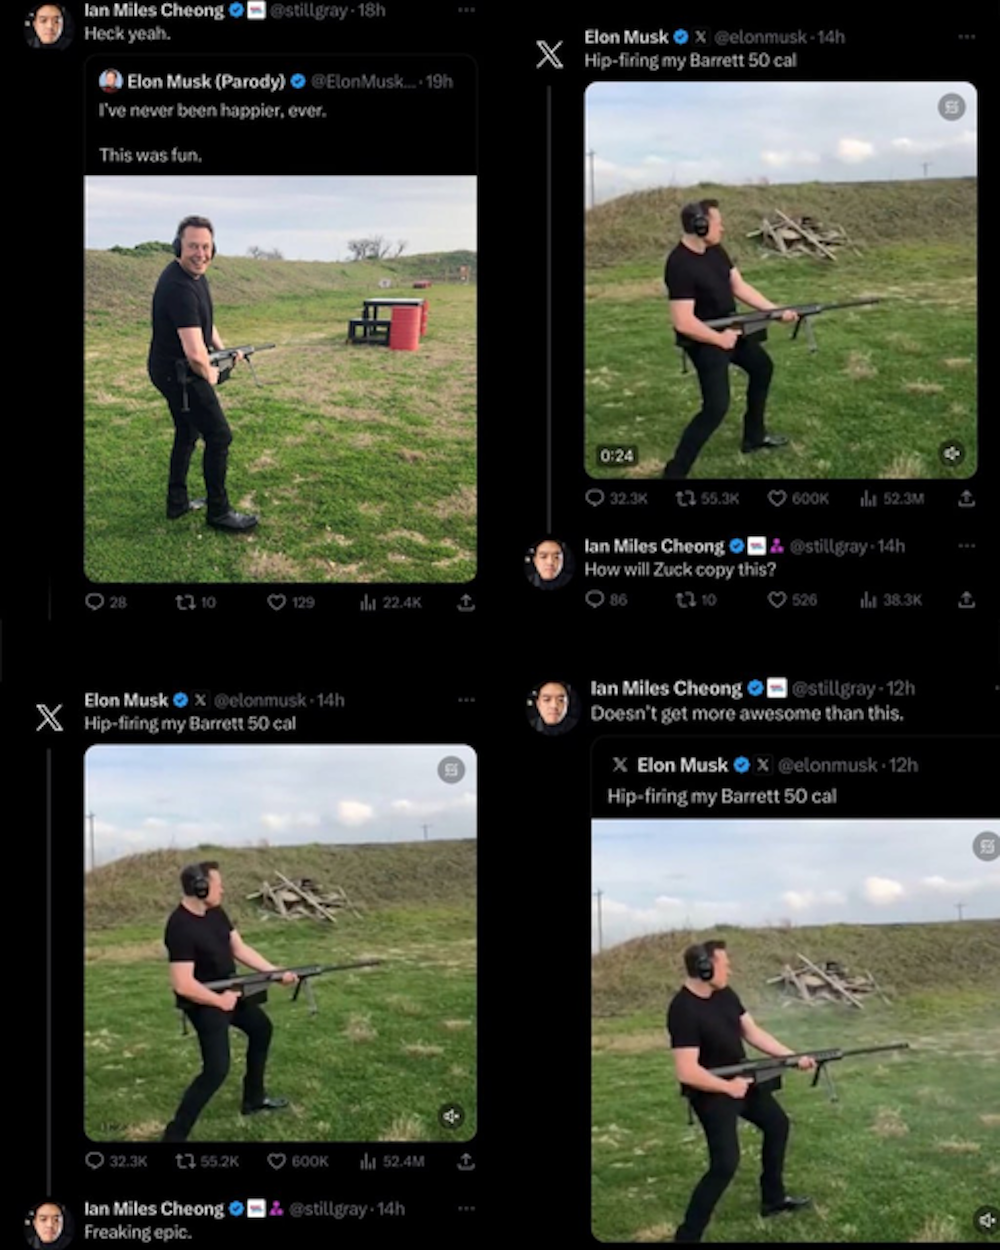Click Ian Miles Cheong's avatar beside "Freaking epic."

click(49, 1223)
